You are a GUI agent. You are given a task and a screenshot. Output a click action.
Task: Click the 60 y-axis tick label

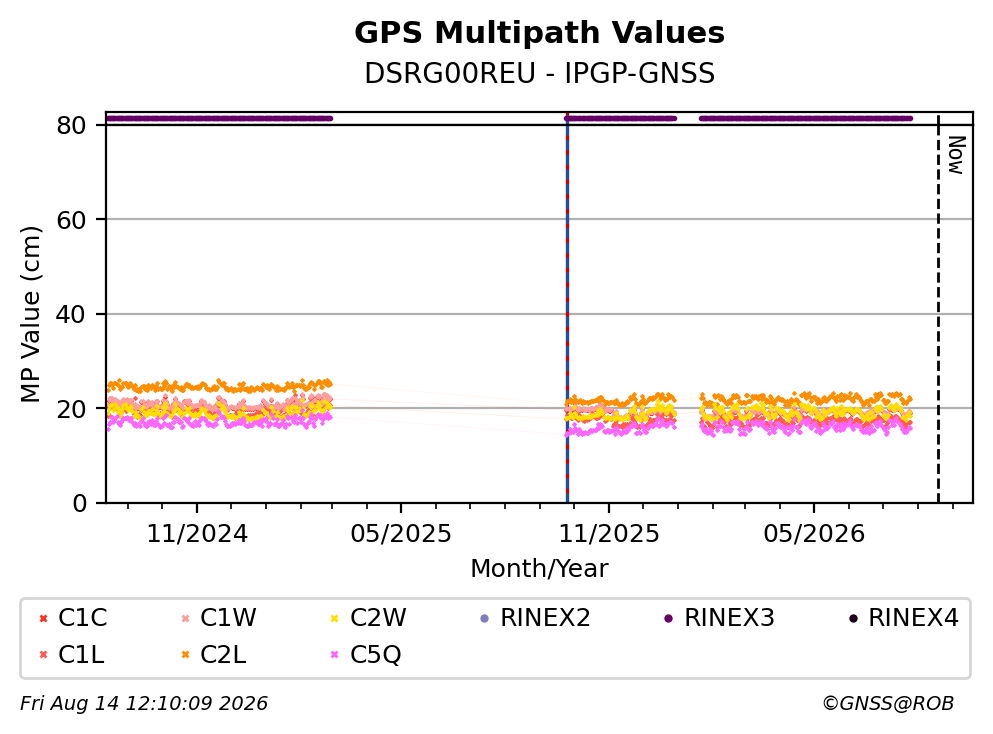[x=71, y=220]
